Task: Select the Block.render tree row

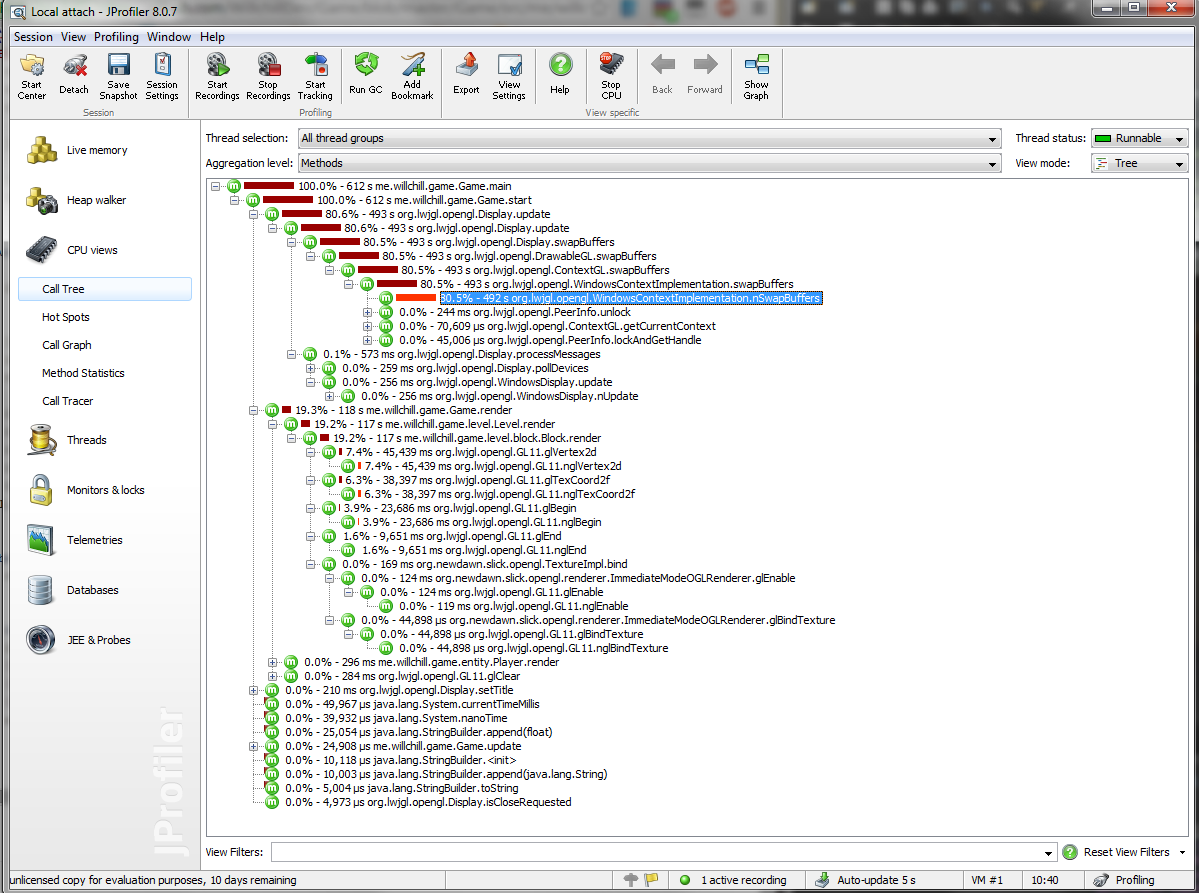Action: coord(466,438)
